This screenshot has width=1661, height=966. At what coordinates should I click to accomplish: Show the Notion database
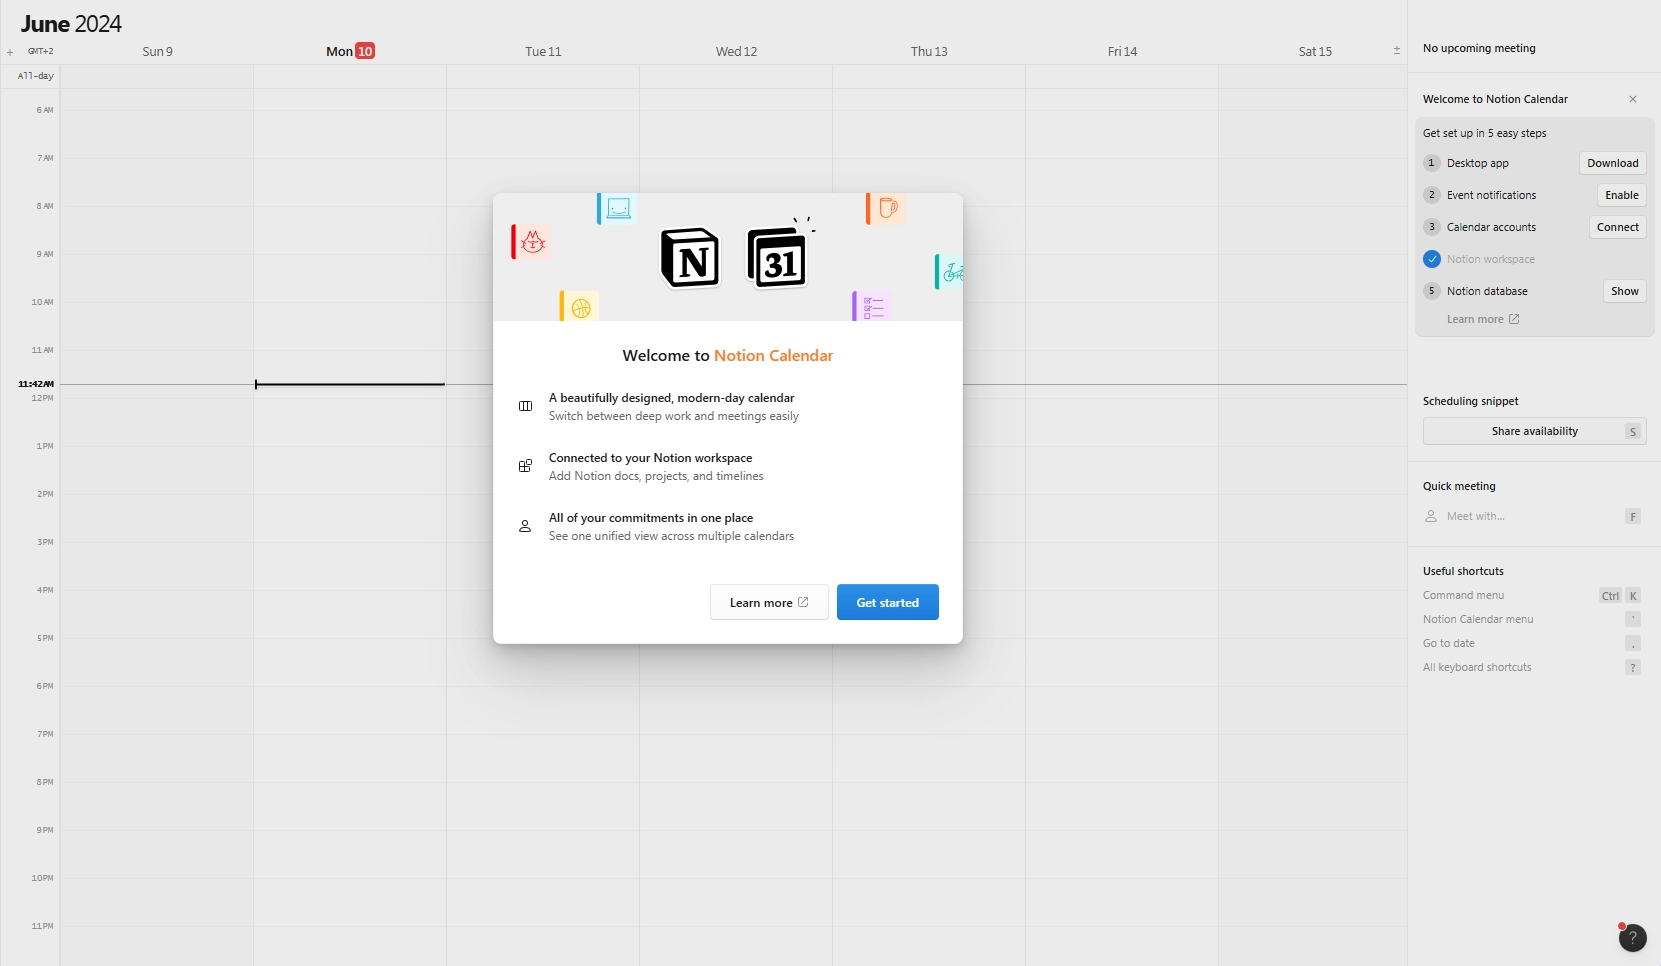pyautogui.click(x=1624, y=291)
